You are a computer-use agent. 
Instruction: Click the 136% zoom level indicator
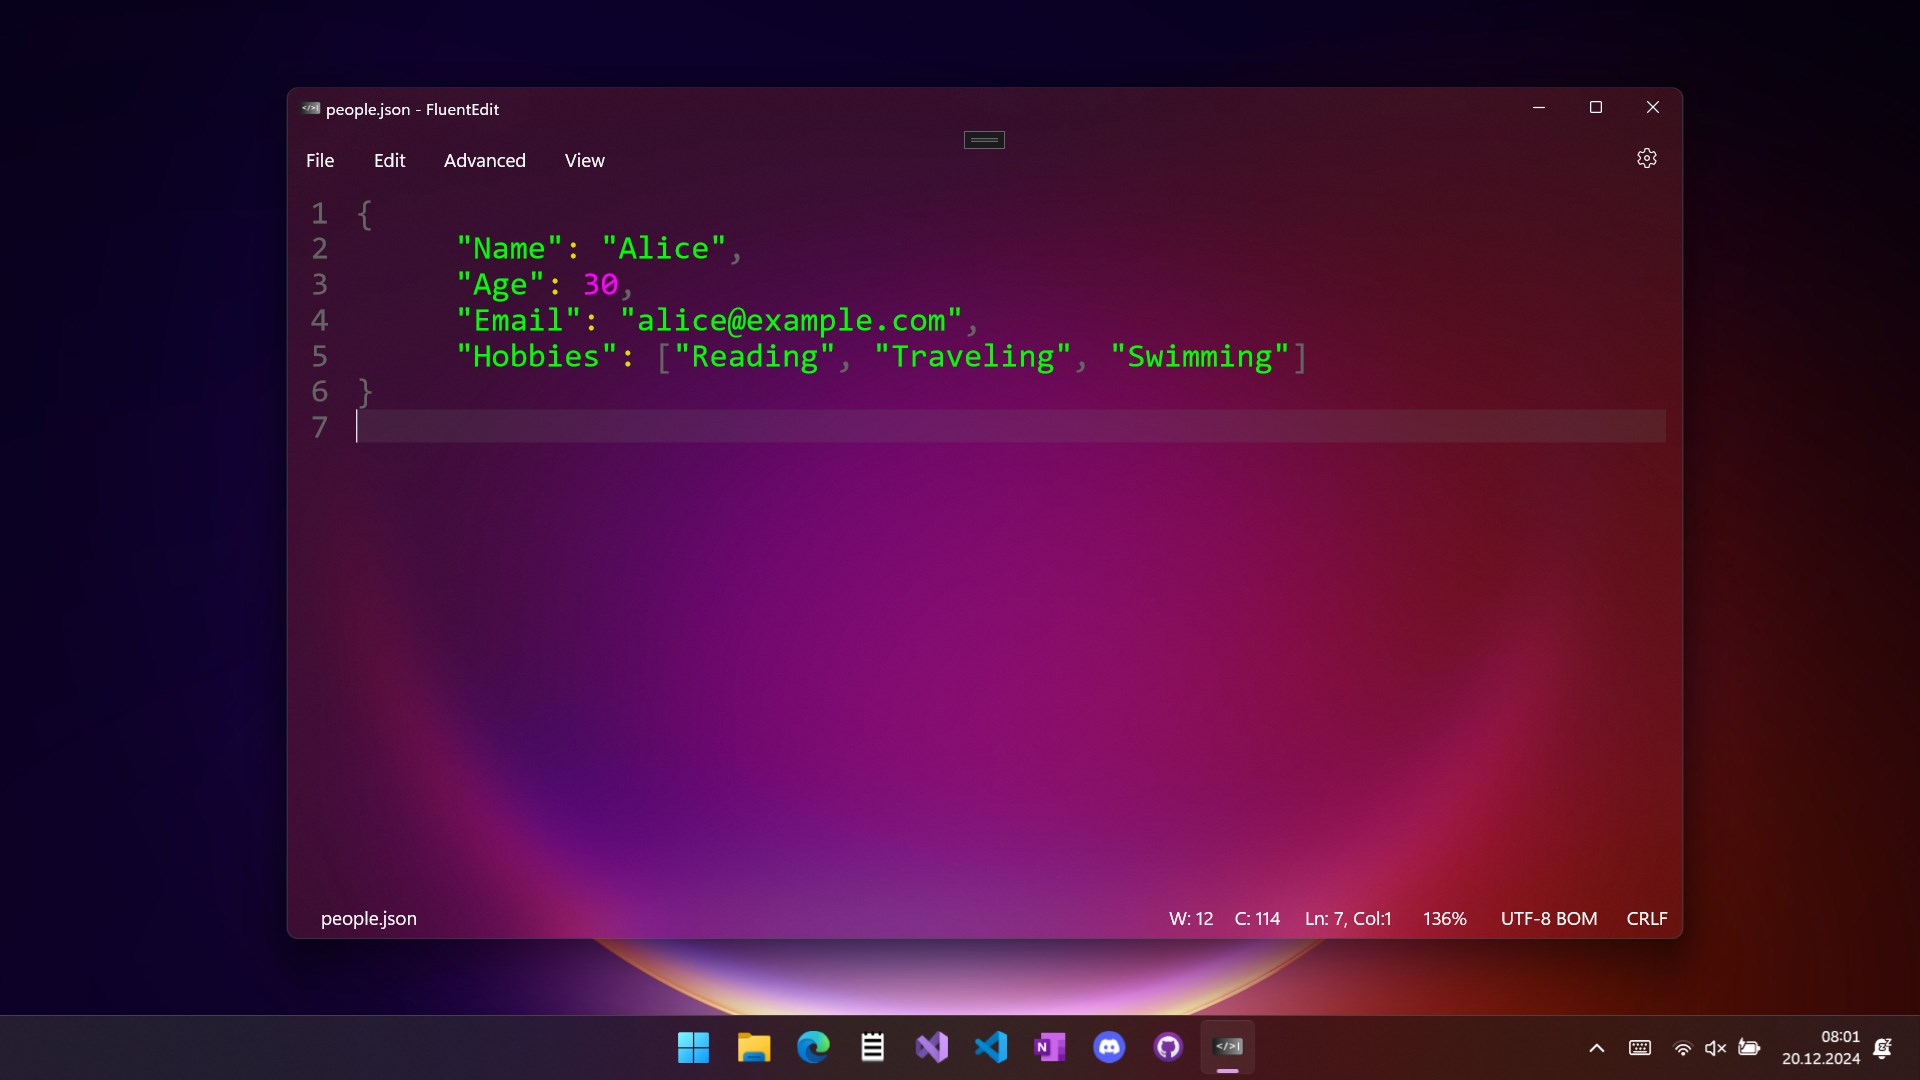(x=1444, y=918)
